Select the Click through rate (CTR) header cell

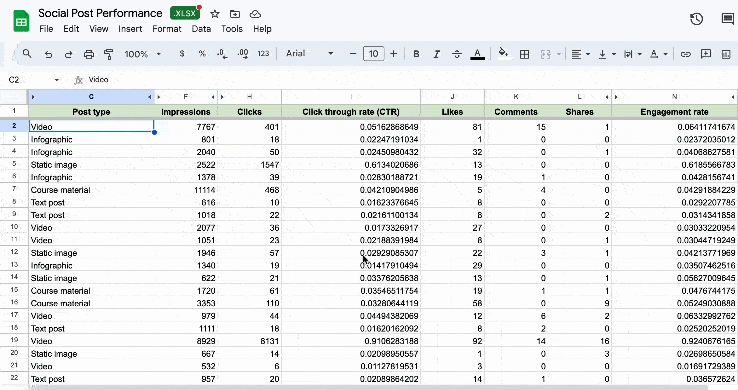pyautogui.click(x=351, y=112)
